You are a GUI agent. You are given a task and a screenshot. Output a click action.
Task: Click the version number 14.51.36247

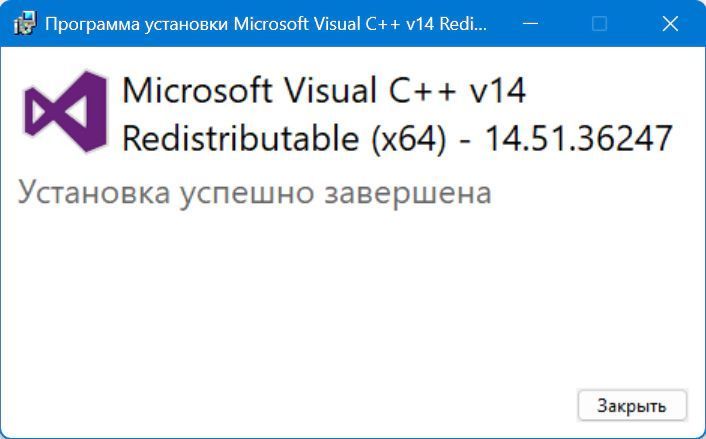point(578,138)
